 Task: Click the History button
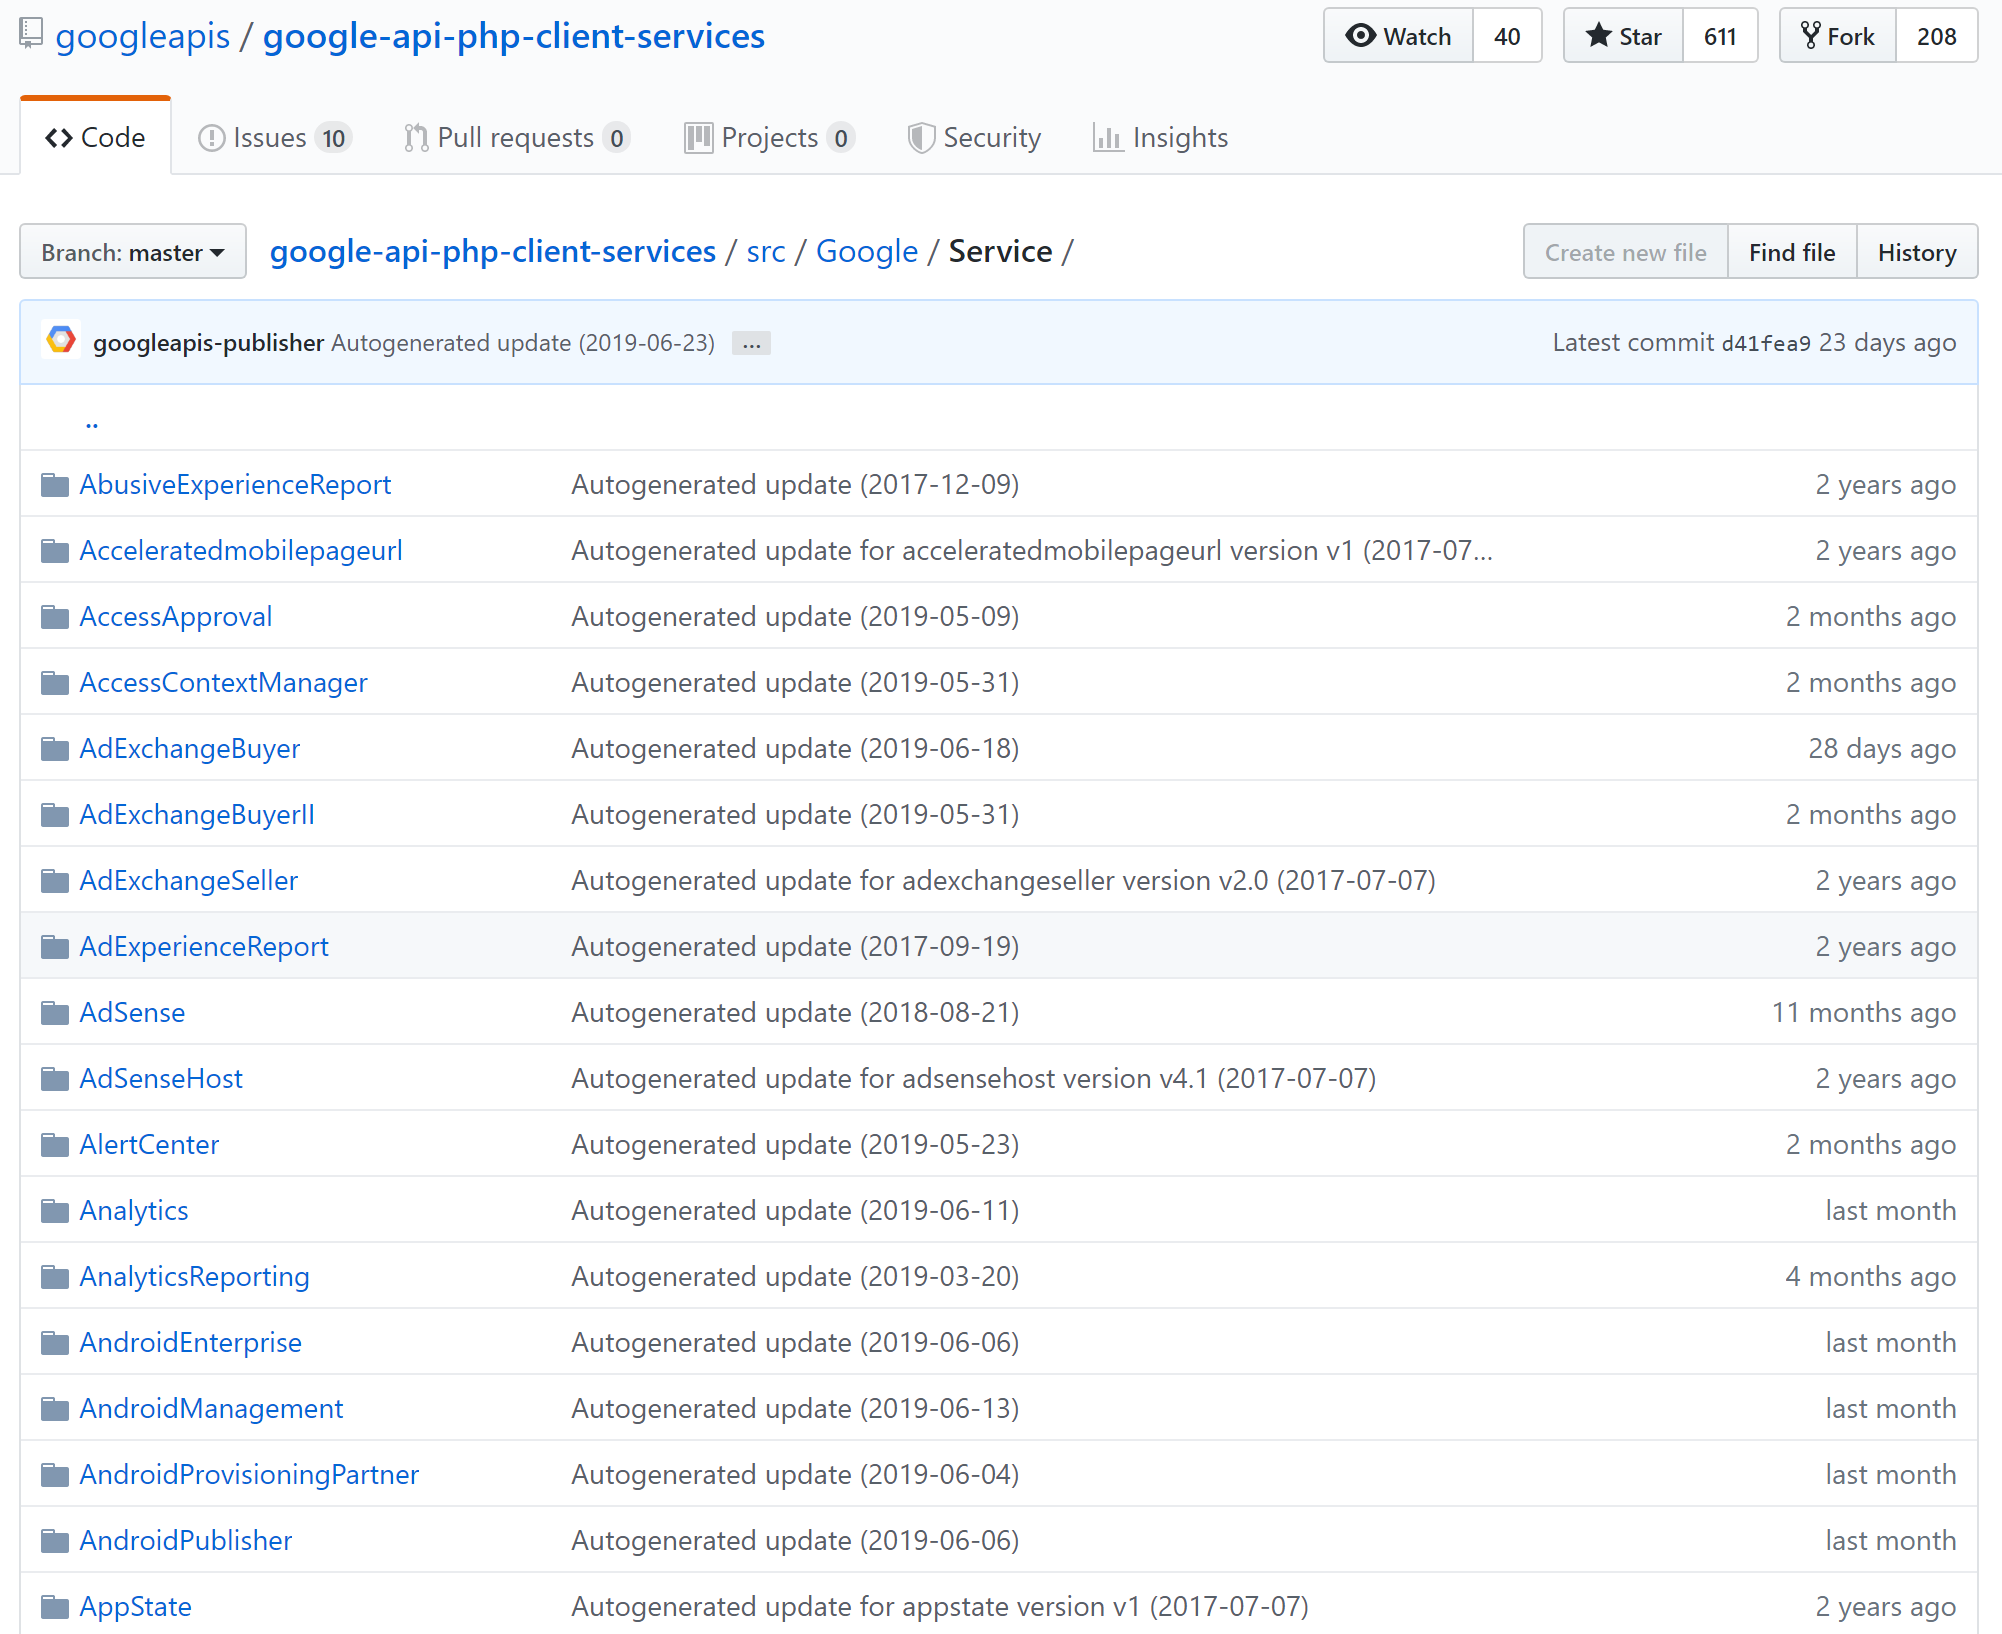pyautogui.click(x=1916, y=252)
